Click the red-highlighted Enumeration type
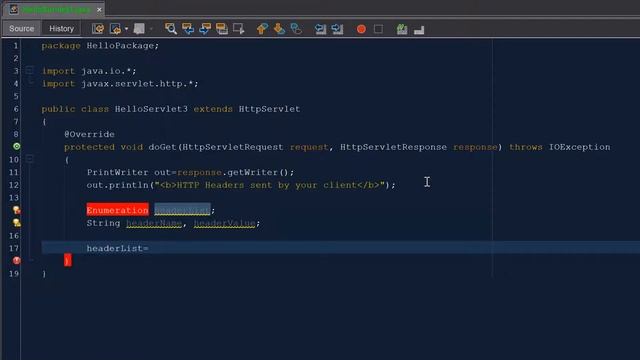This screenshot has width=640, height=360. pyautogui.click(x=118, y=210)
